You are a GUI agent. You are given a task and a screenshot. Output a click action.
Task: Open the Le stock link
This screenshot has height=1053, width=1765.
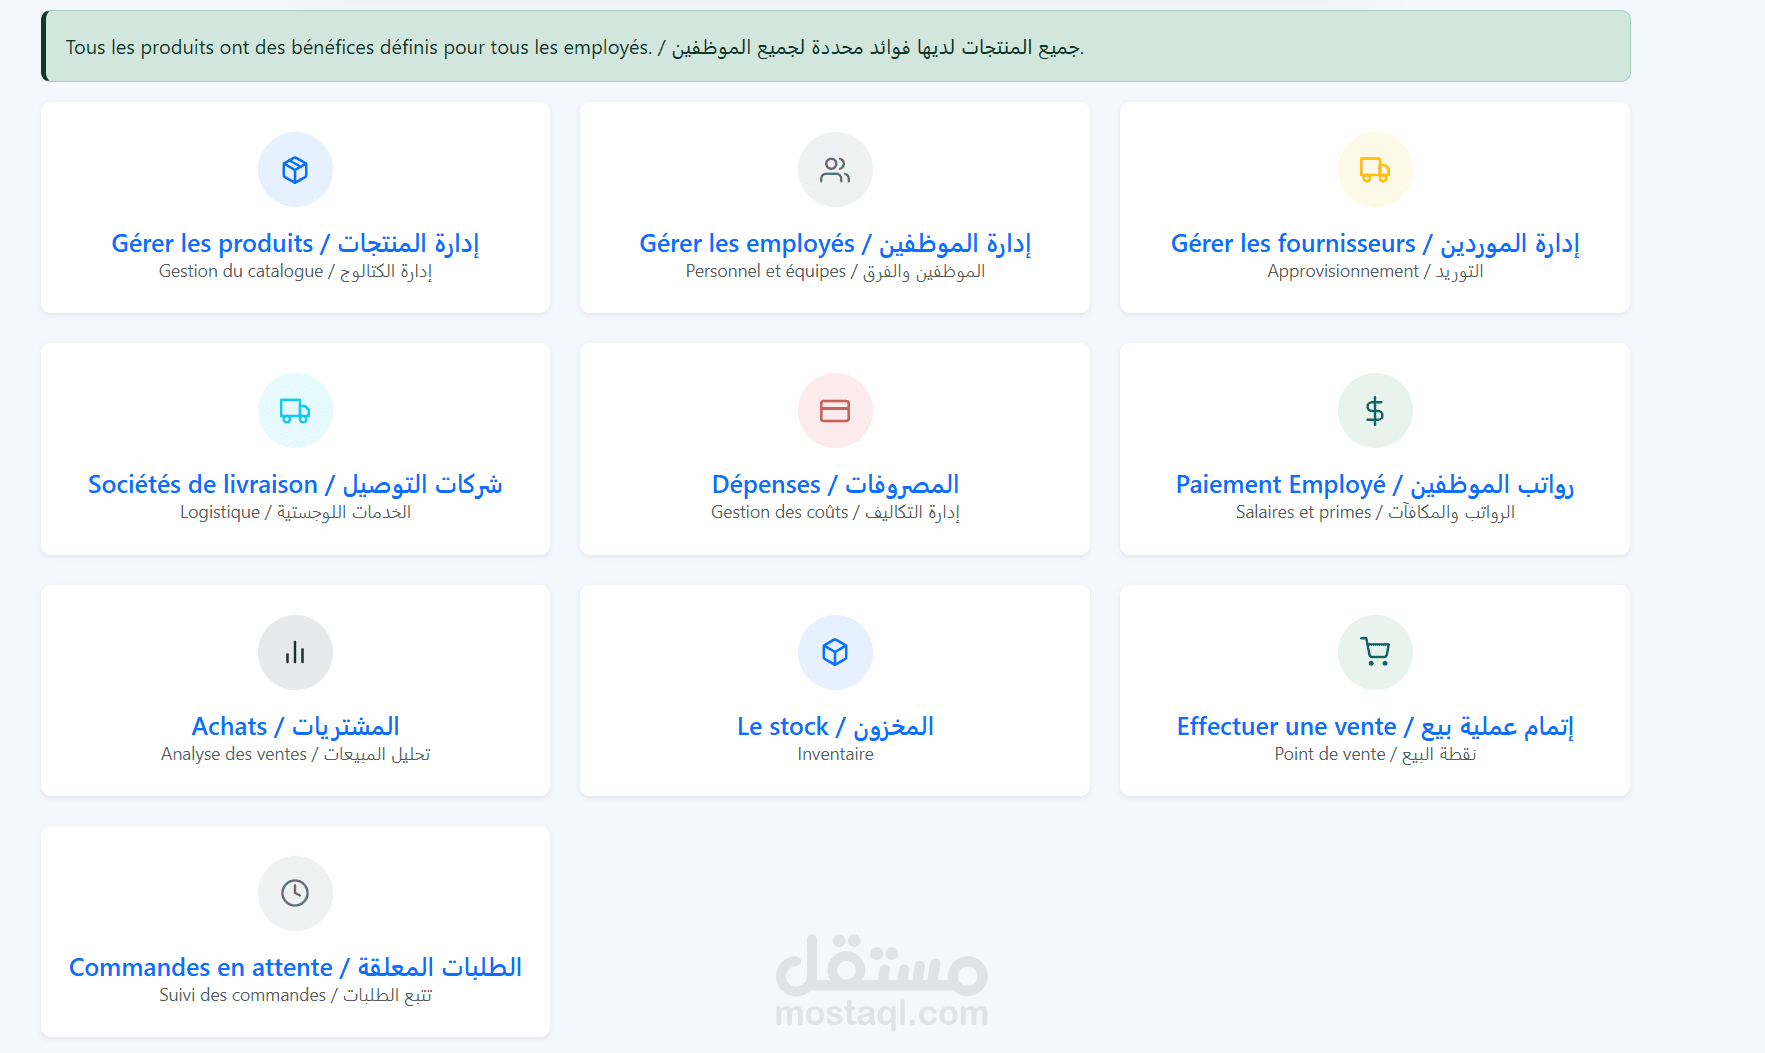click(835, 726)
